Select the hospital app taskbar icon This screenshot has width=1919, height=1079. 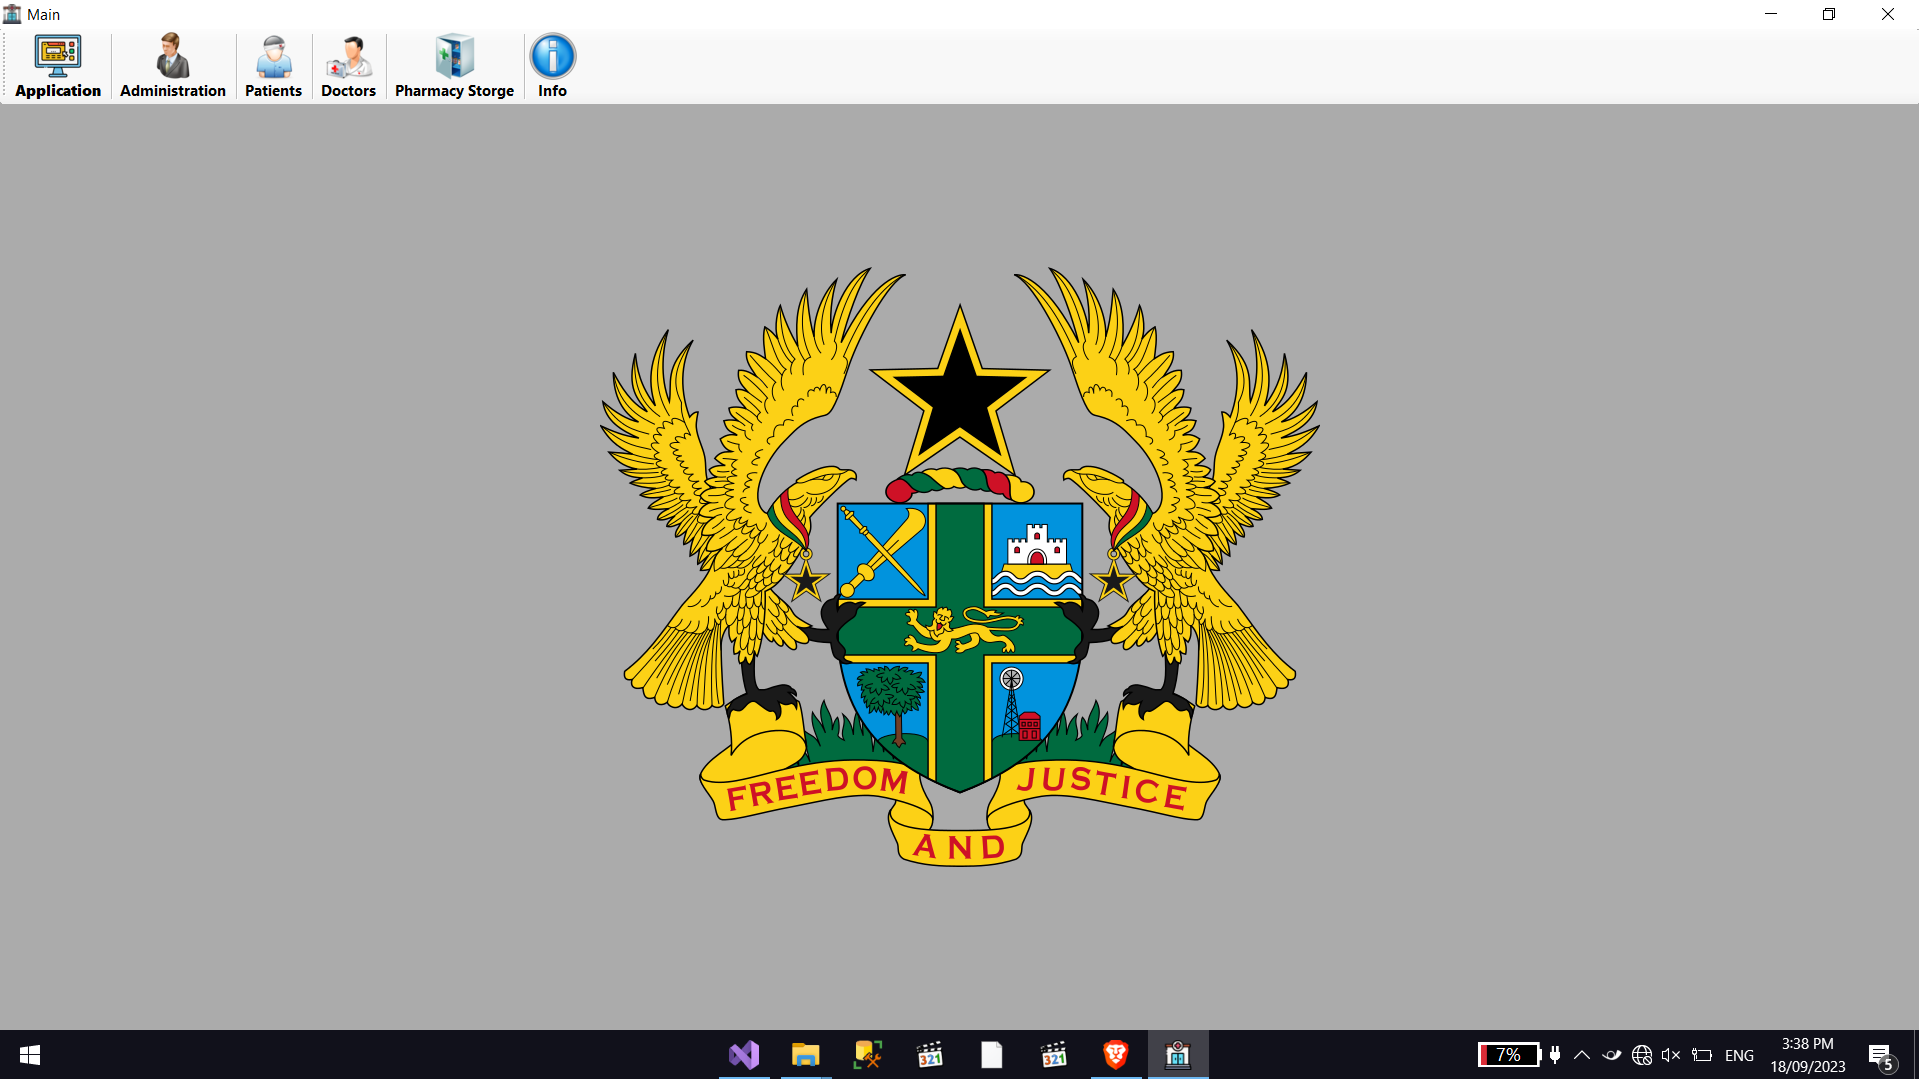1178,1055
